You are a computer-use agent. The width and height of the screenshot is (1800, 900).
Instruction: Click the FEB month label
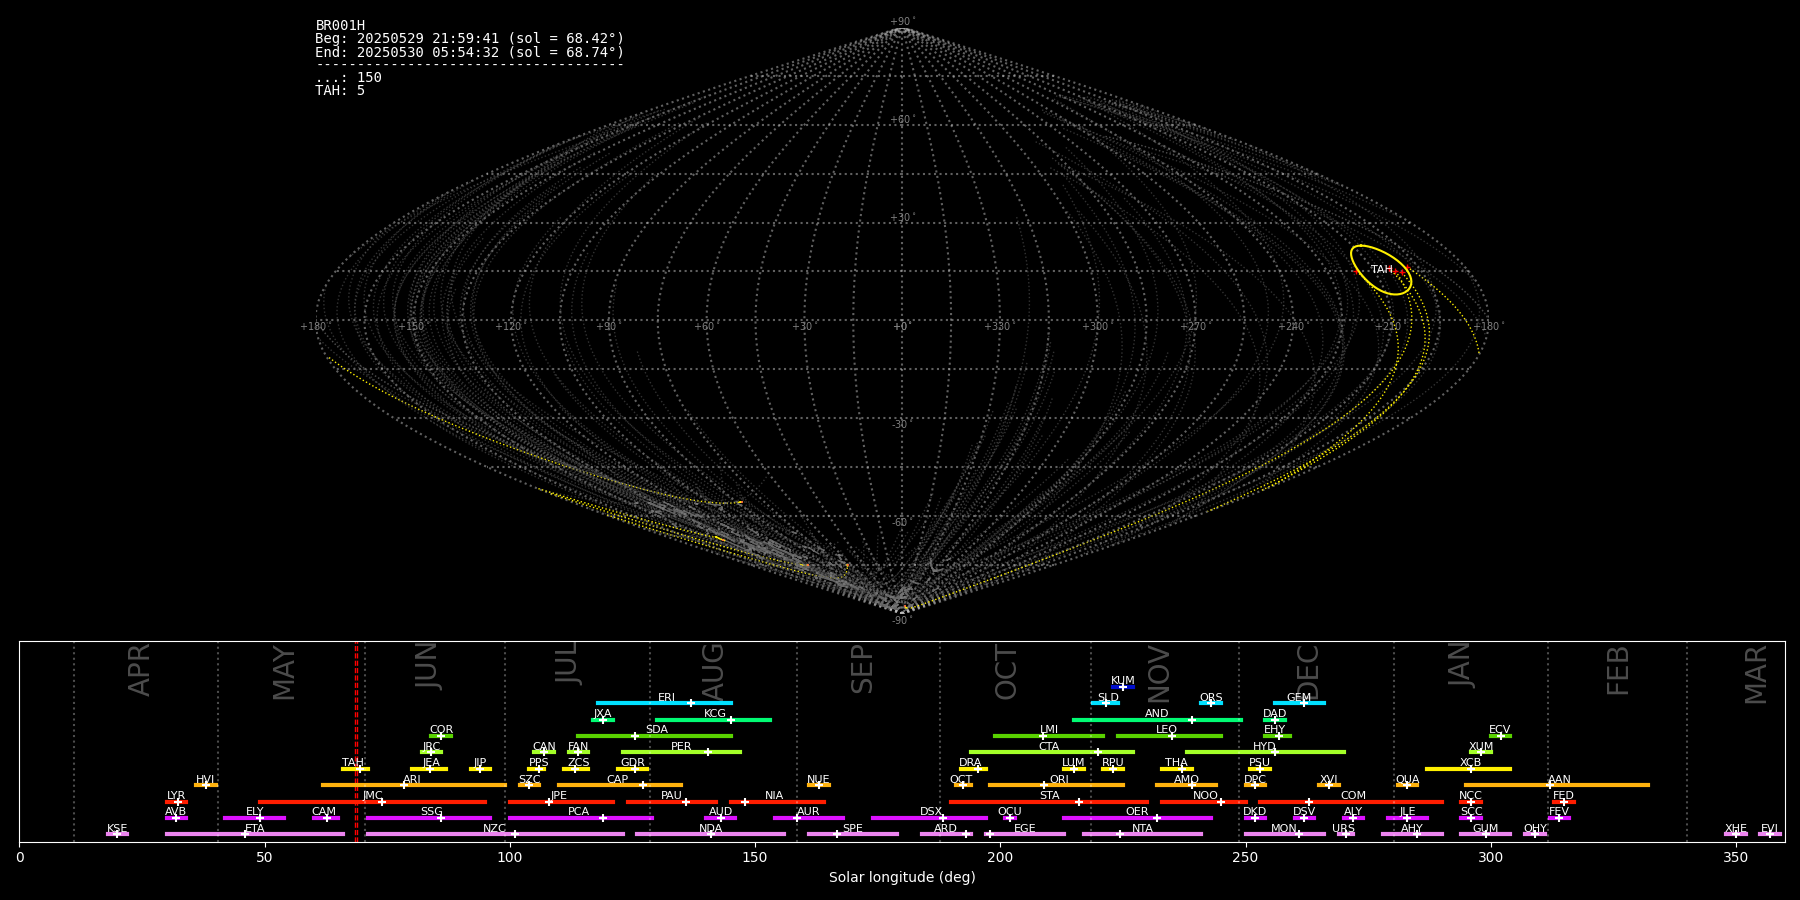[x=1618, y=671]
